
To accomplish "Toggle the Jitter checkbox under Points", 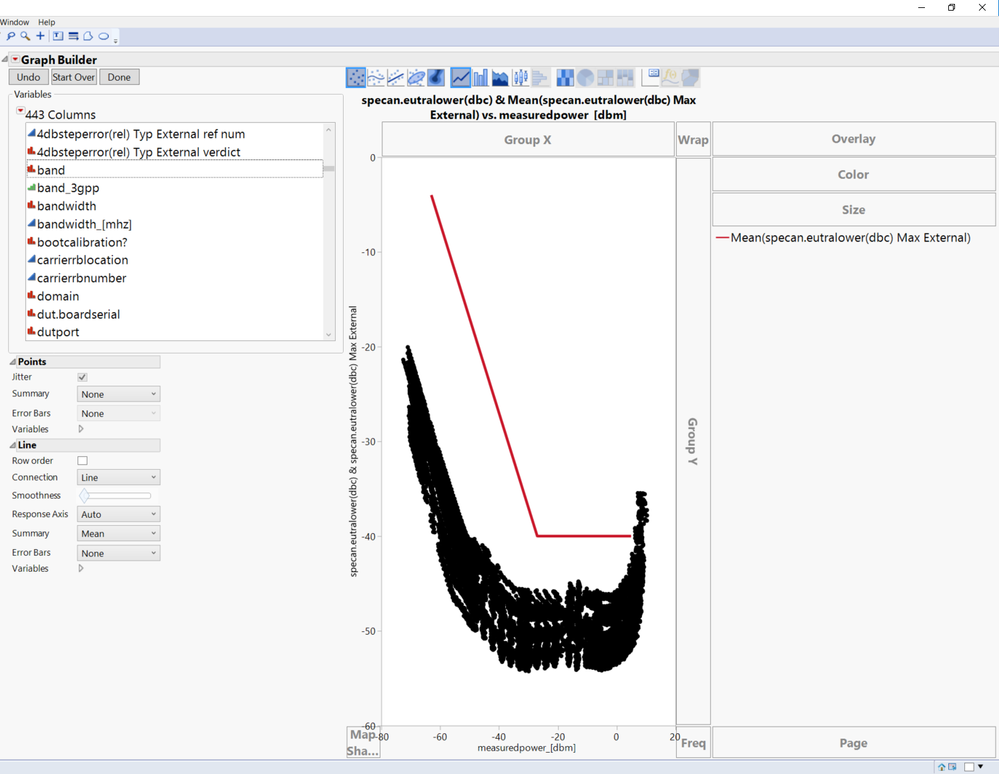I will click(x=83, y=377).
